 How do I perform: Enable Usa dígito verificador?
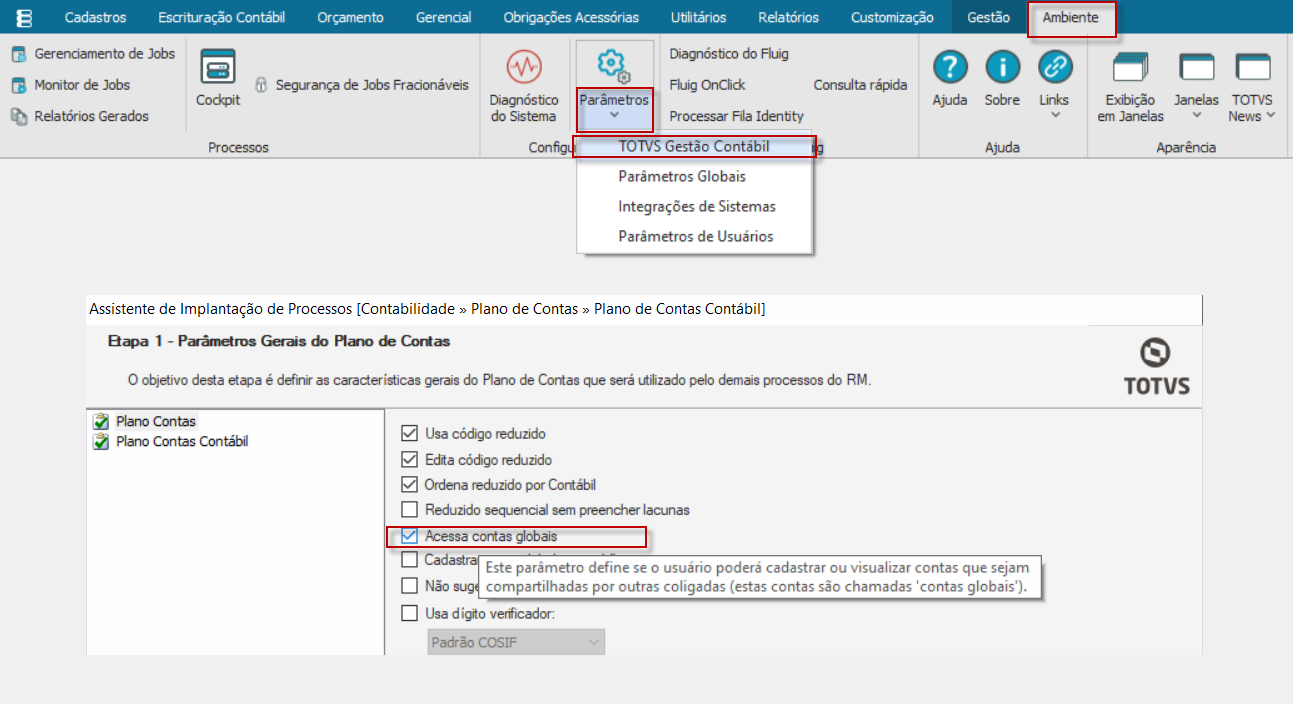(x=409, y=613)
